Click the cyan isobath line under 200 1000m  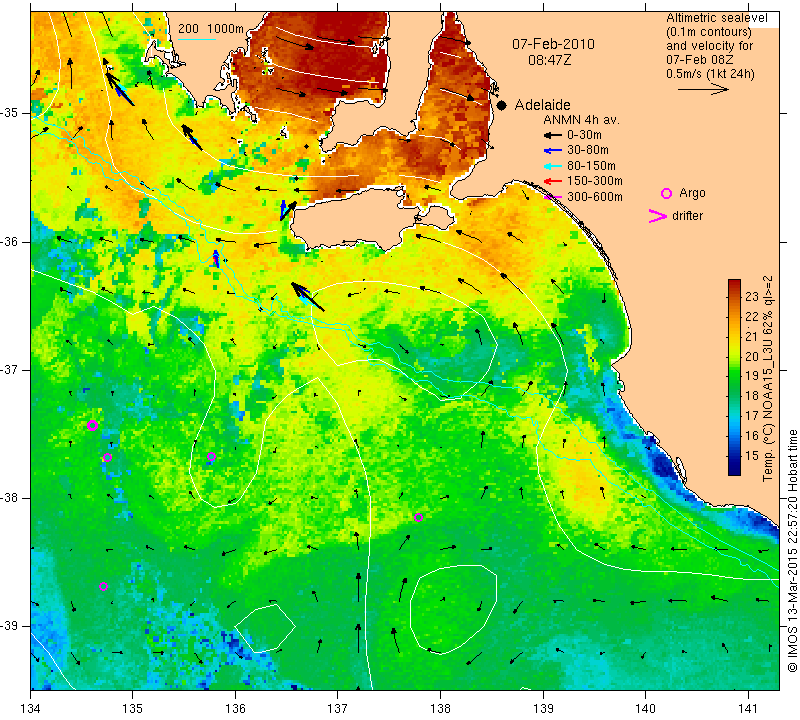[197, 39]
